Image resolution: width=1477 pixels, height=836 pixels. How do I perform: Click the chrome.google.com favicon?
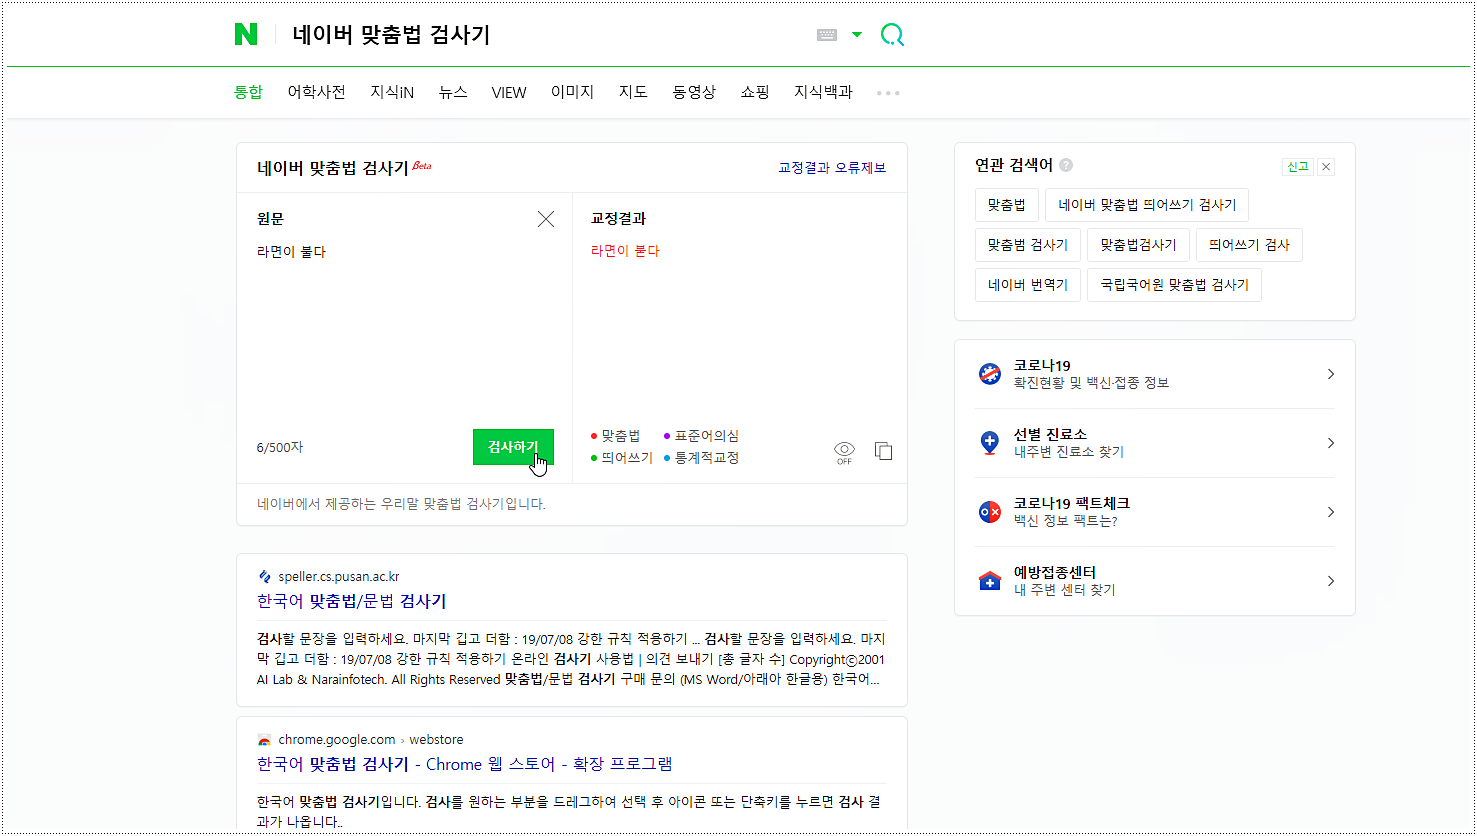(264, 740)
